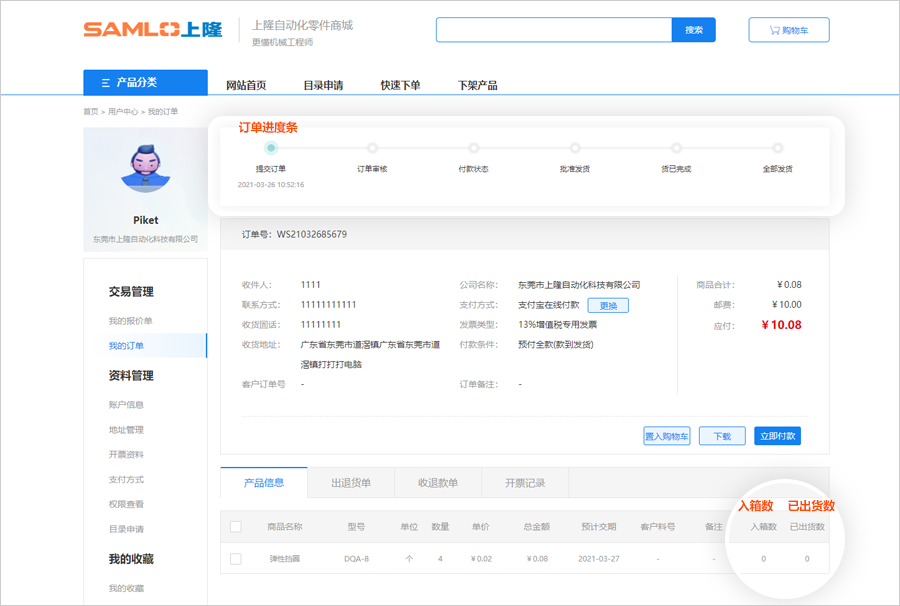900x606 pixels.
Task: Expand the 产品分类 category menu
Action: (145, 82)
